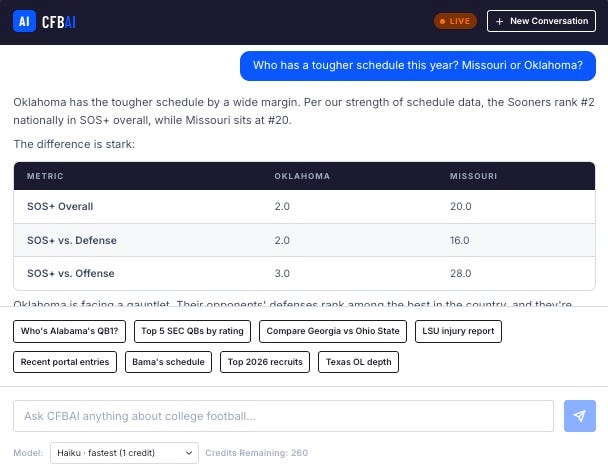The width and height of the screenshot is (608, 471).
Task: Select Recent portal entries chip
Action: 65,362
